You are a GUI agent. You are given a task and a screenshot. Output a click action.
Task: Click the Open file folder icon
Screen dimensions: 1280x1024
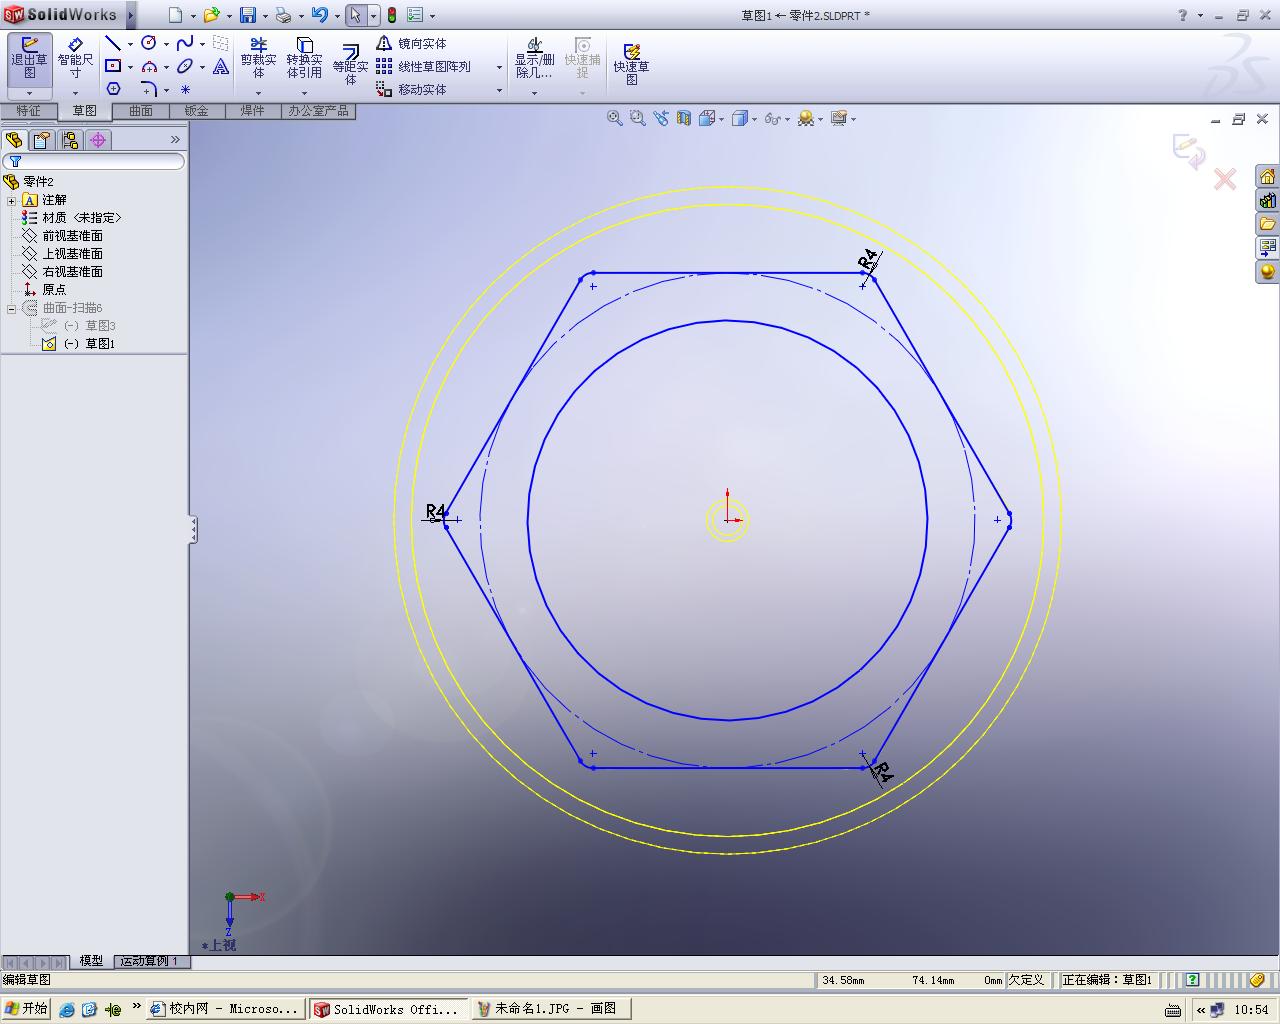(211, 15)
